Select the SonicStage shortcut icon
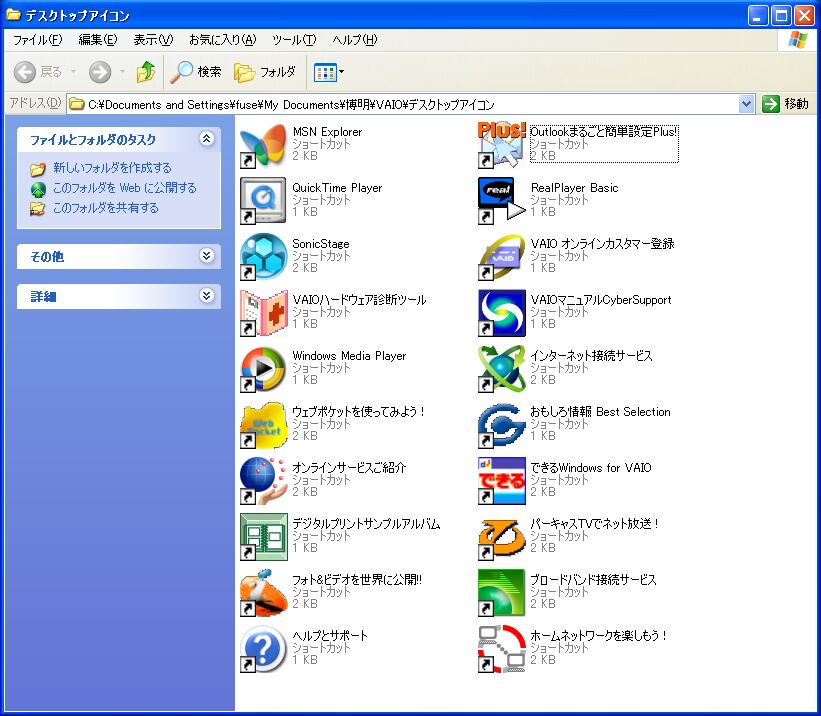The height and width of the screenshot is (716, 821). click(x=263, y=257)
